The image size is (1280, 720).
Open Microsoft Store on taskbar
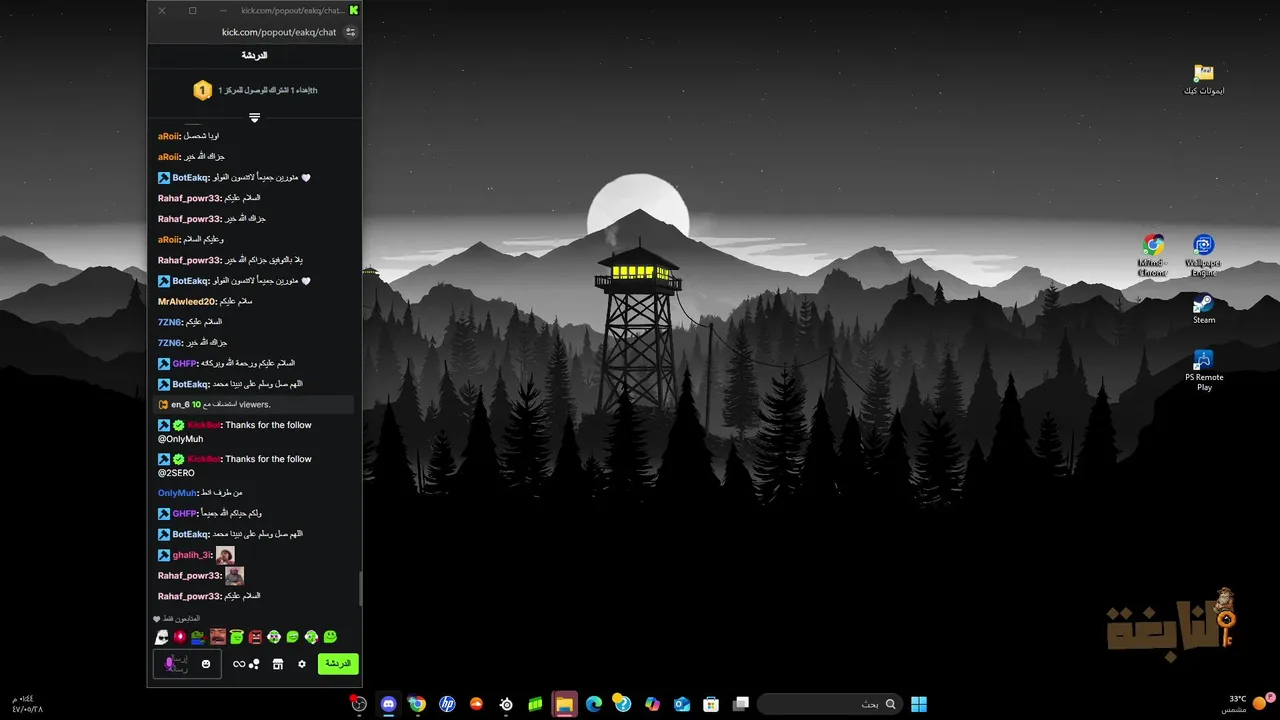(x=711, y=704)
